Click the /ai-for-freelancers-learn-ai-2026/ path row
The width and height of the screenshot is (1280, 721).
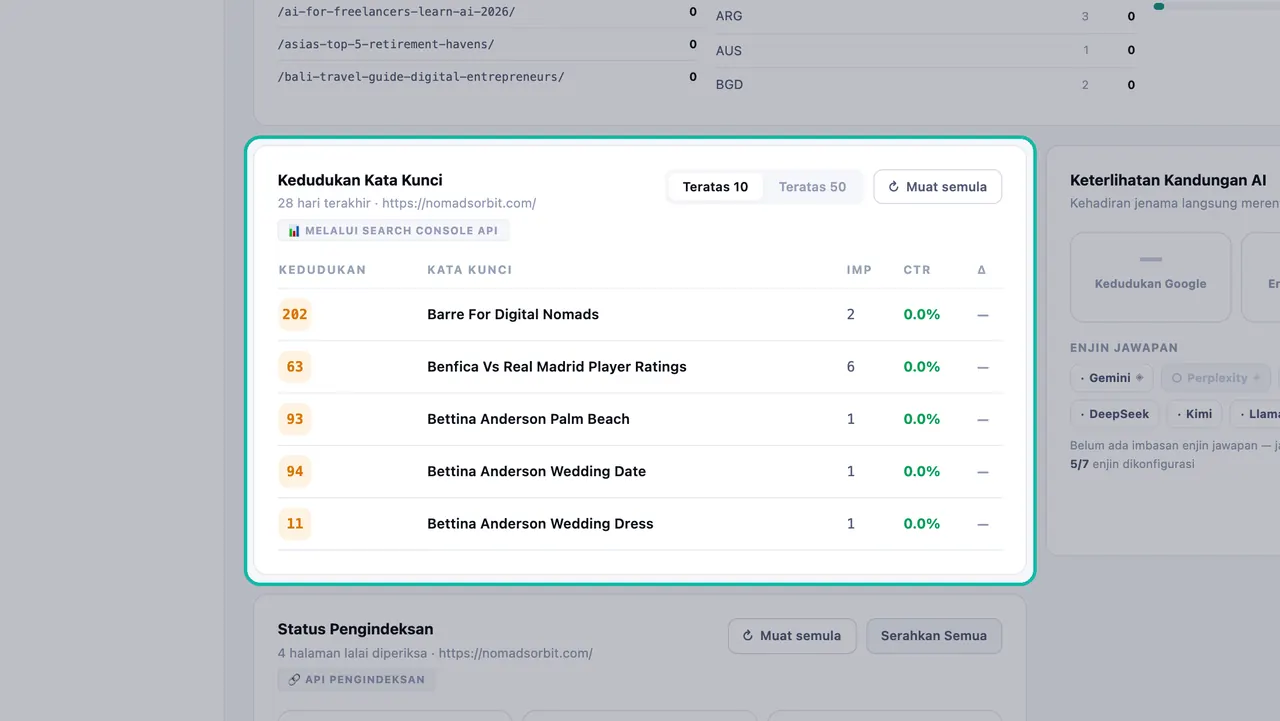click(x=487, y=12)
